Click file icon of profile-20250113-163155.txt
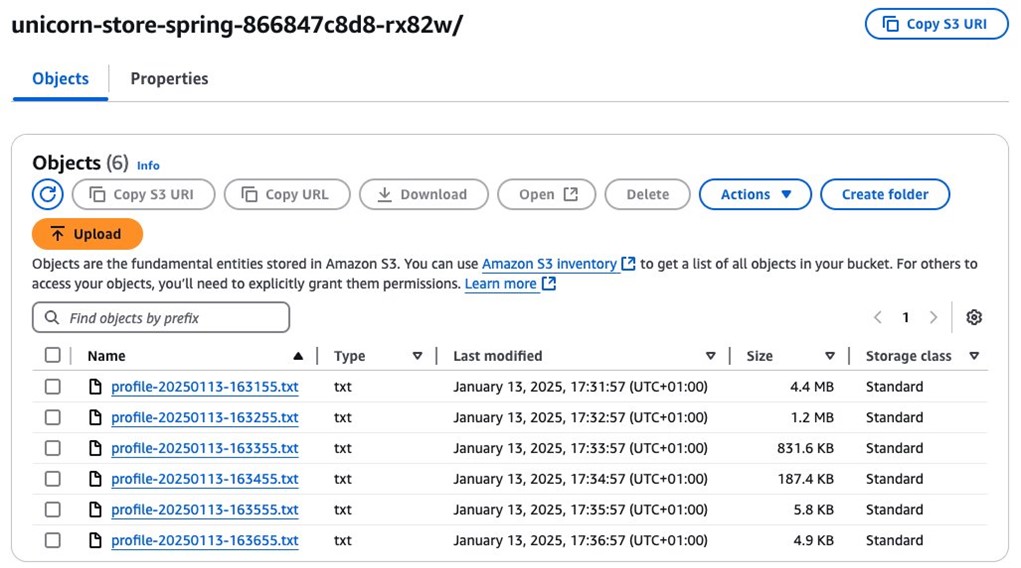Viewport: 1021px width, 568px height. click(x=95, y=387)
